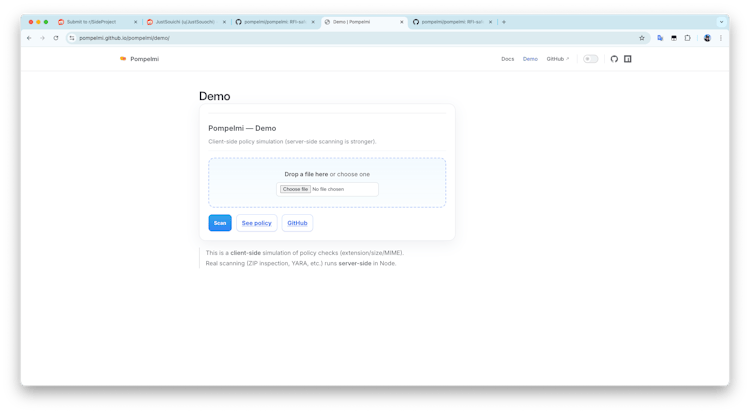Click the Choose file button
Viewport: 750px width, 413px height.
coord(295,189)
